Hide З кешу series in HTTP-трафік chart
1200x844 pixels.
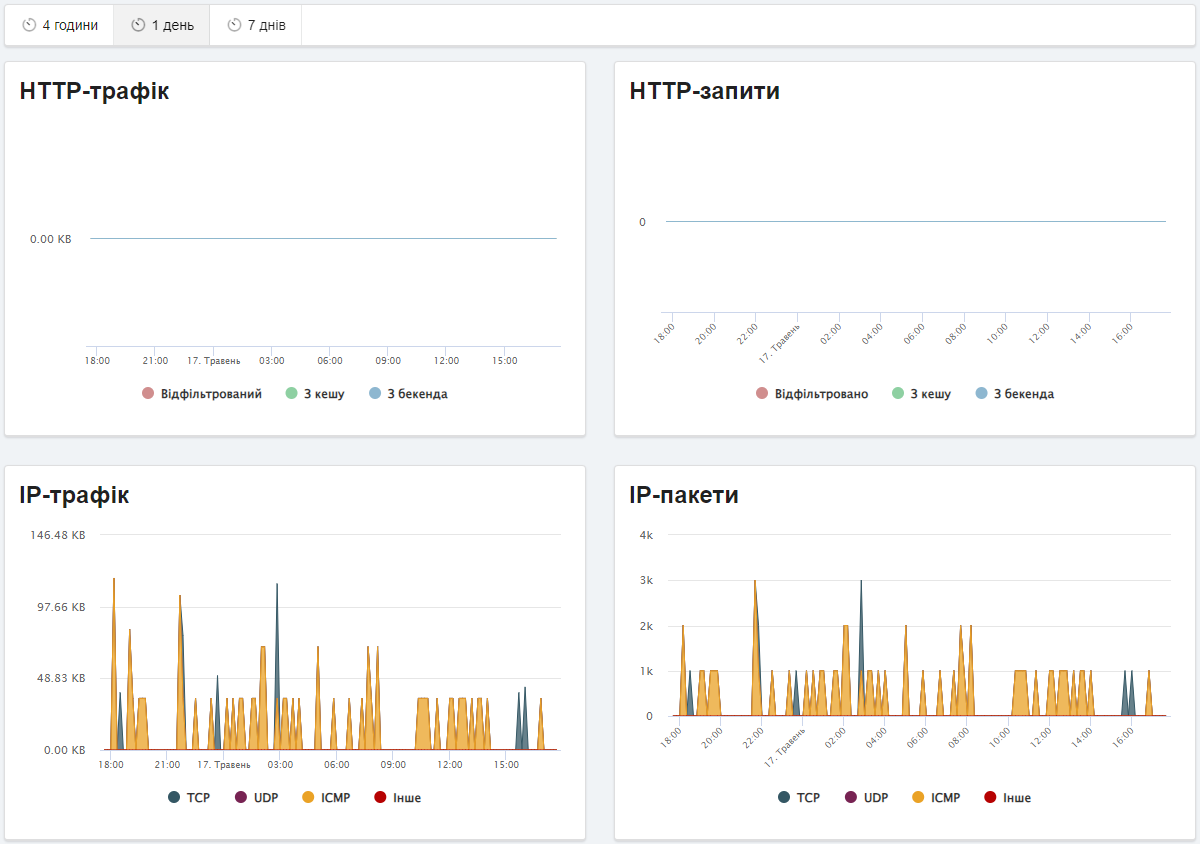(x=323, y=394)
